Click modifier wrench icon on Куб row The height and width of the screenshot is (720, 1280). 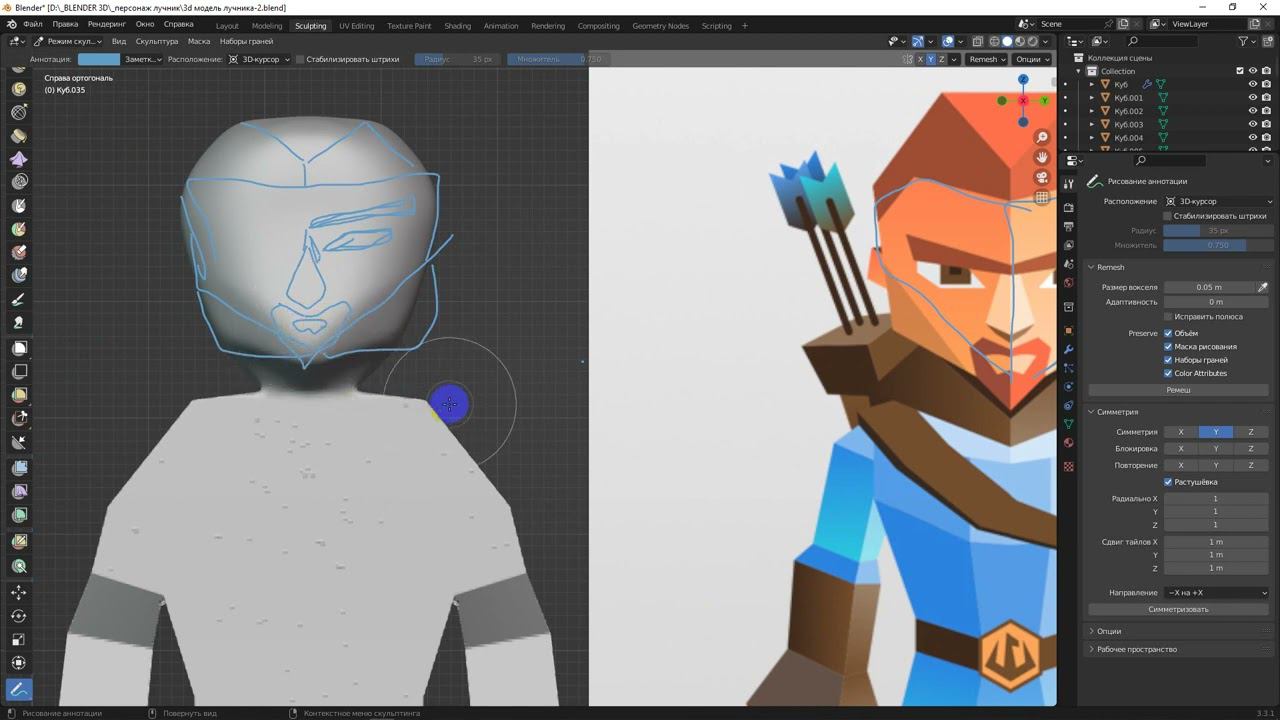1147,84
